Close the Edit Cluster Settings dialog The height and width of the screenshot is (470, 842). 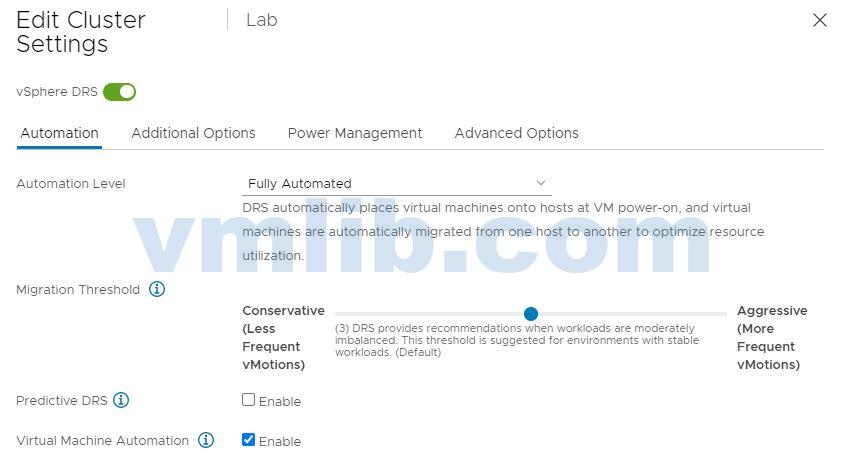[x=820, y=20]
